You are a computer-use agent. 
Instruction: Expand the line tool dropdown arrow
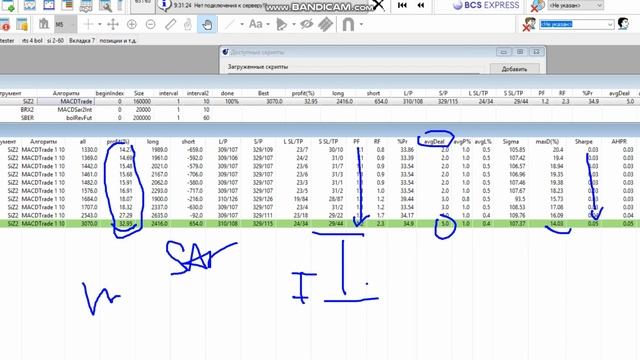click(242, 24)
